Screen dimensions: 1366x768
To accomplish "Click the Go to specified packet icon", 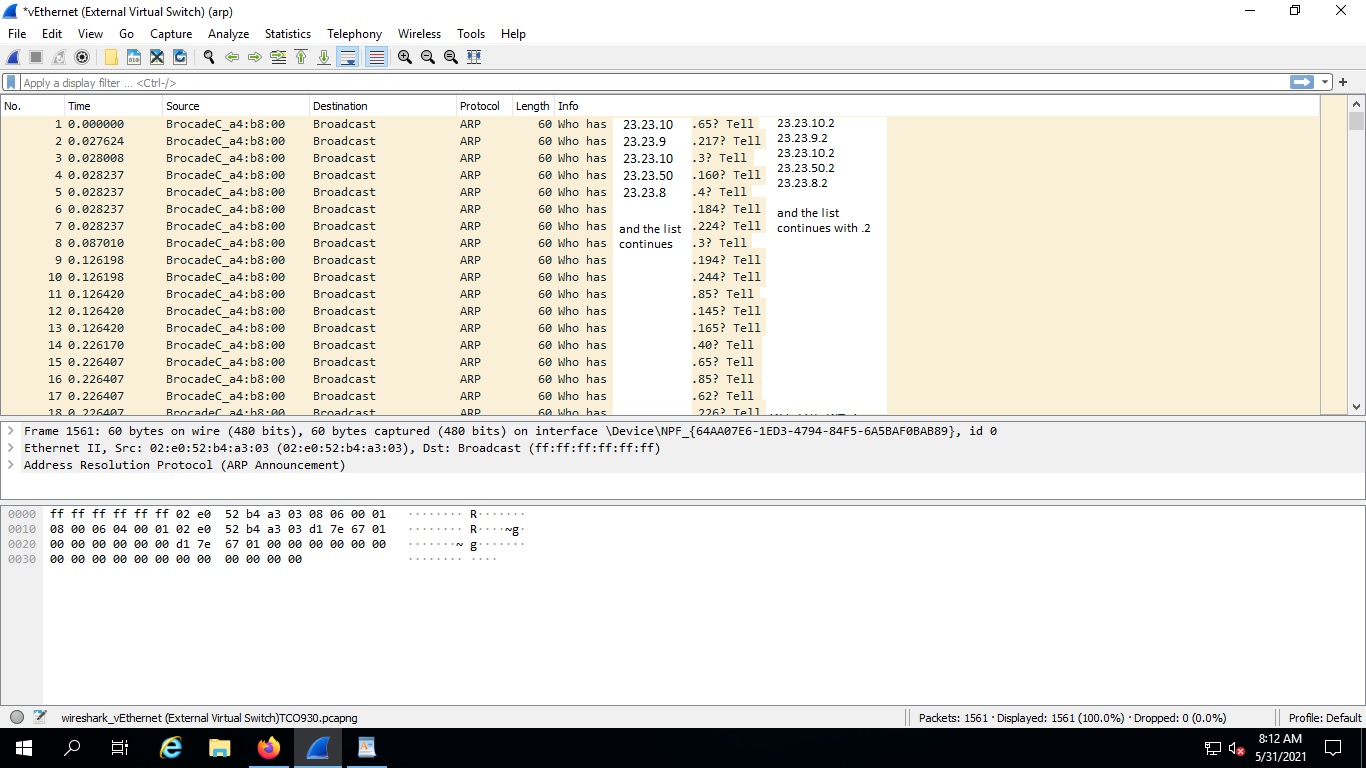I will click(x=278, y=57).
